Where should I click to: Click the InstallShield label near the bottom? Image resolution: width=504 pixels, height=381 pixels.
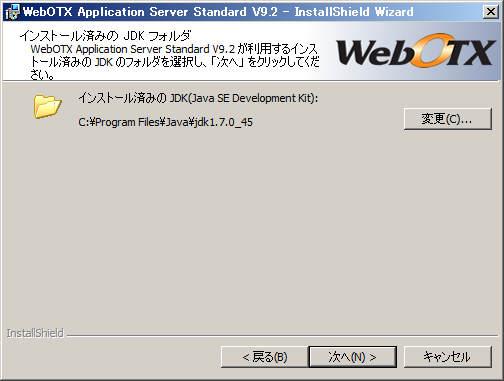click(35, 333)
